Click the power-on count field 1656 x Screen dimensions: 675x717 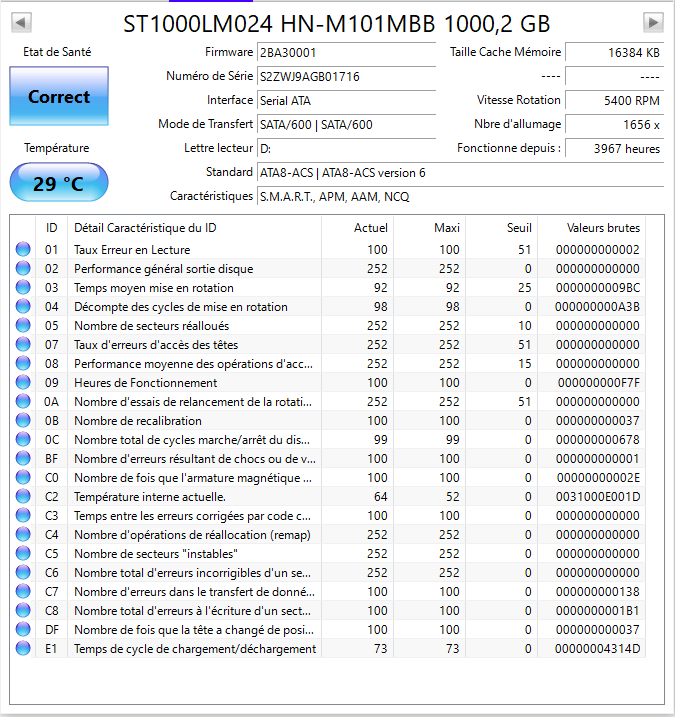tap(615, 124)
